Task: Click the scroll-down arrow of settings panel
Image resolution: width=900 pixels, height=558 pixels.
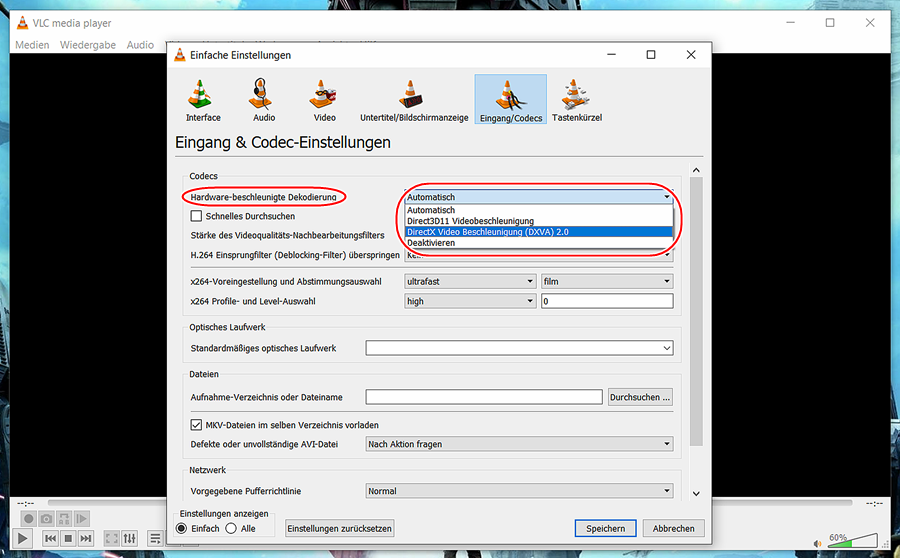Action: [x=696, y=493]
